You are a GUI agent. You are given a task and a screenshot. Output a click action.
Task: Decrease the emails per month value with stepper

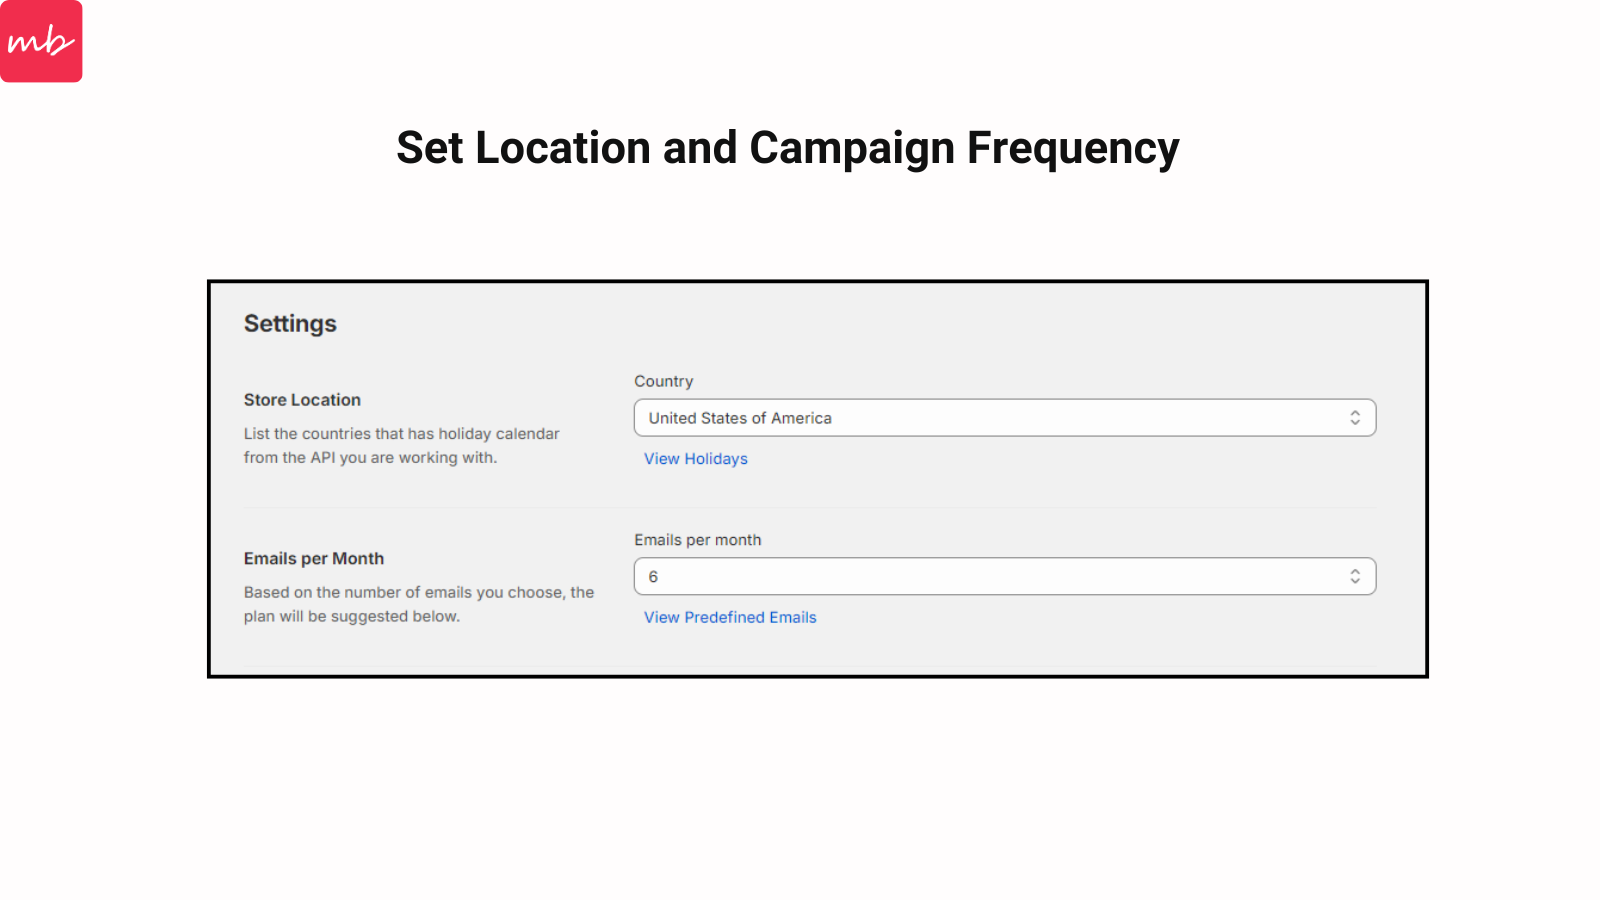pos(1355,581)
